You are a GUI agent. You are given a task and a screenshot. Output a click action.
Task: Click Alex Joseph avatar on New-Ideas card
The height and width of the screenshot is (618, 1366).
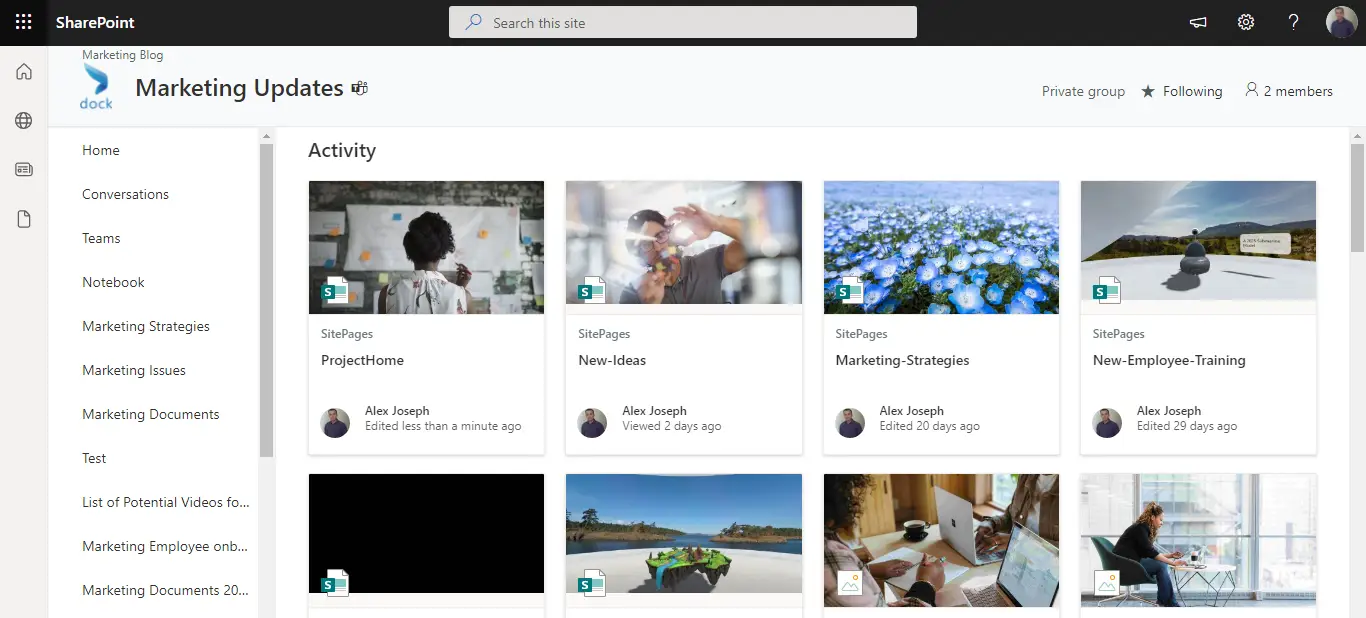click(593, 422)
